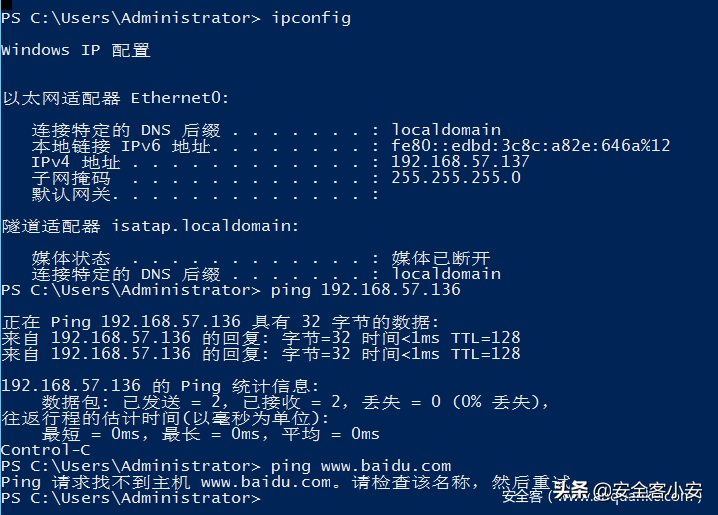Click the IPv6 link-local address fe80::edbd
This screenshot has height=515, width=718.
pyautogui.click(x=530, y=146)
